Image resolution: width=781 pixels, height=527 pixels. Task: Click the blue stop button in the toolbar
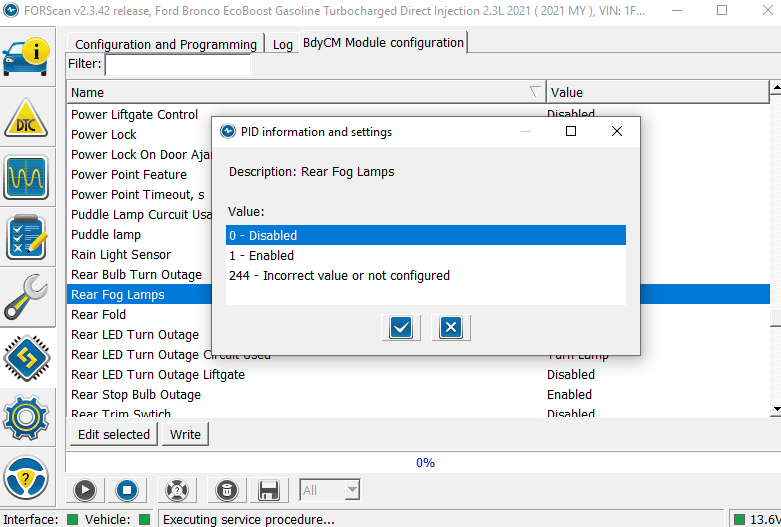(x=127, y=490)
